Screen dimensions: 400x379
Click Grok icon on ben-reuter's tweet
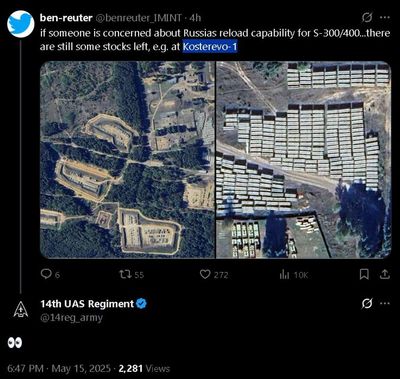coord(367,18)
